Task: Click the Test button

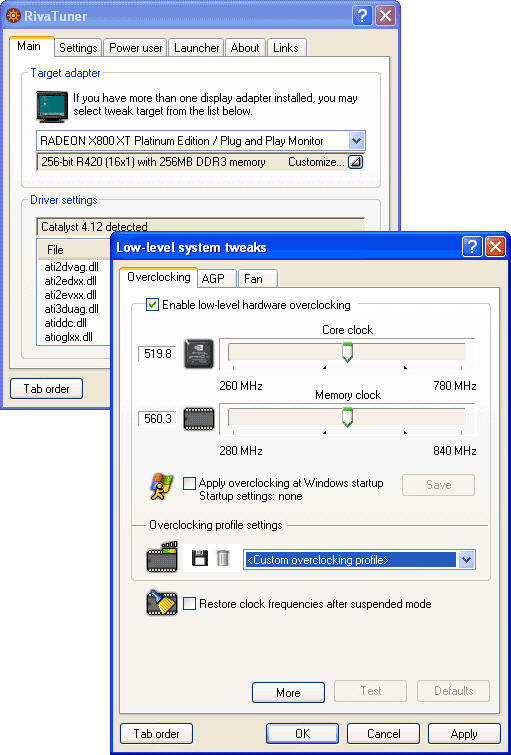Action: [370, 691]
